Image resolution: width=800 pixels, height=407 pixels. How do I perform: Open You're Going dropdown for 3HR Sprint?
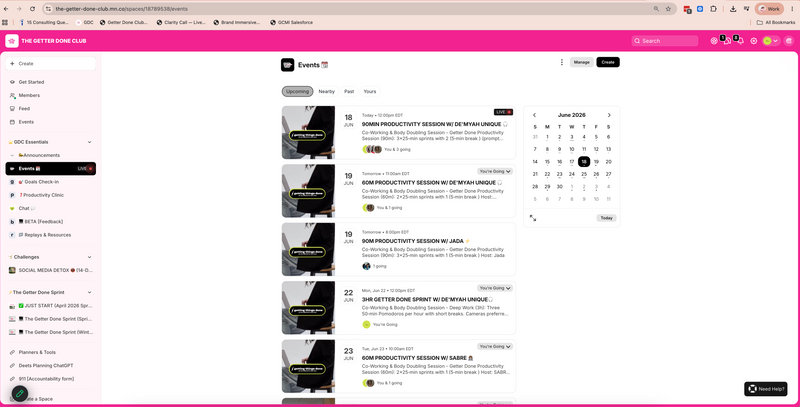coord(495,288)
